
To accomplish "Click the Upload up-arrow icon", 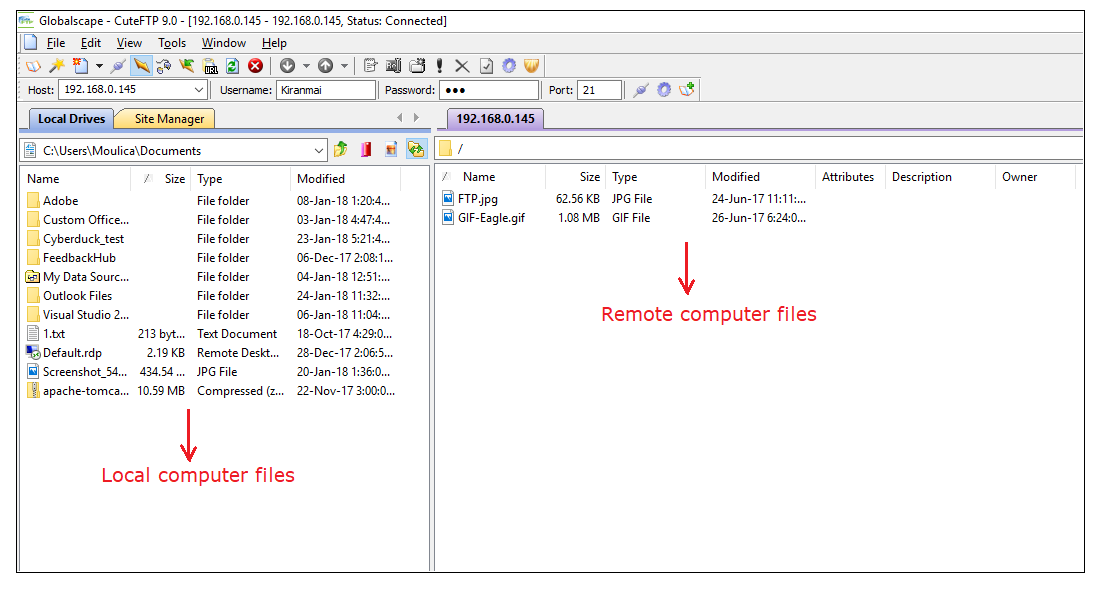I will pos(325,66).
